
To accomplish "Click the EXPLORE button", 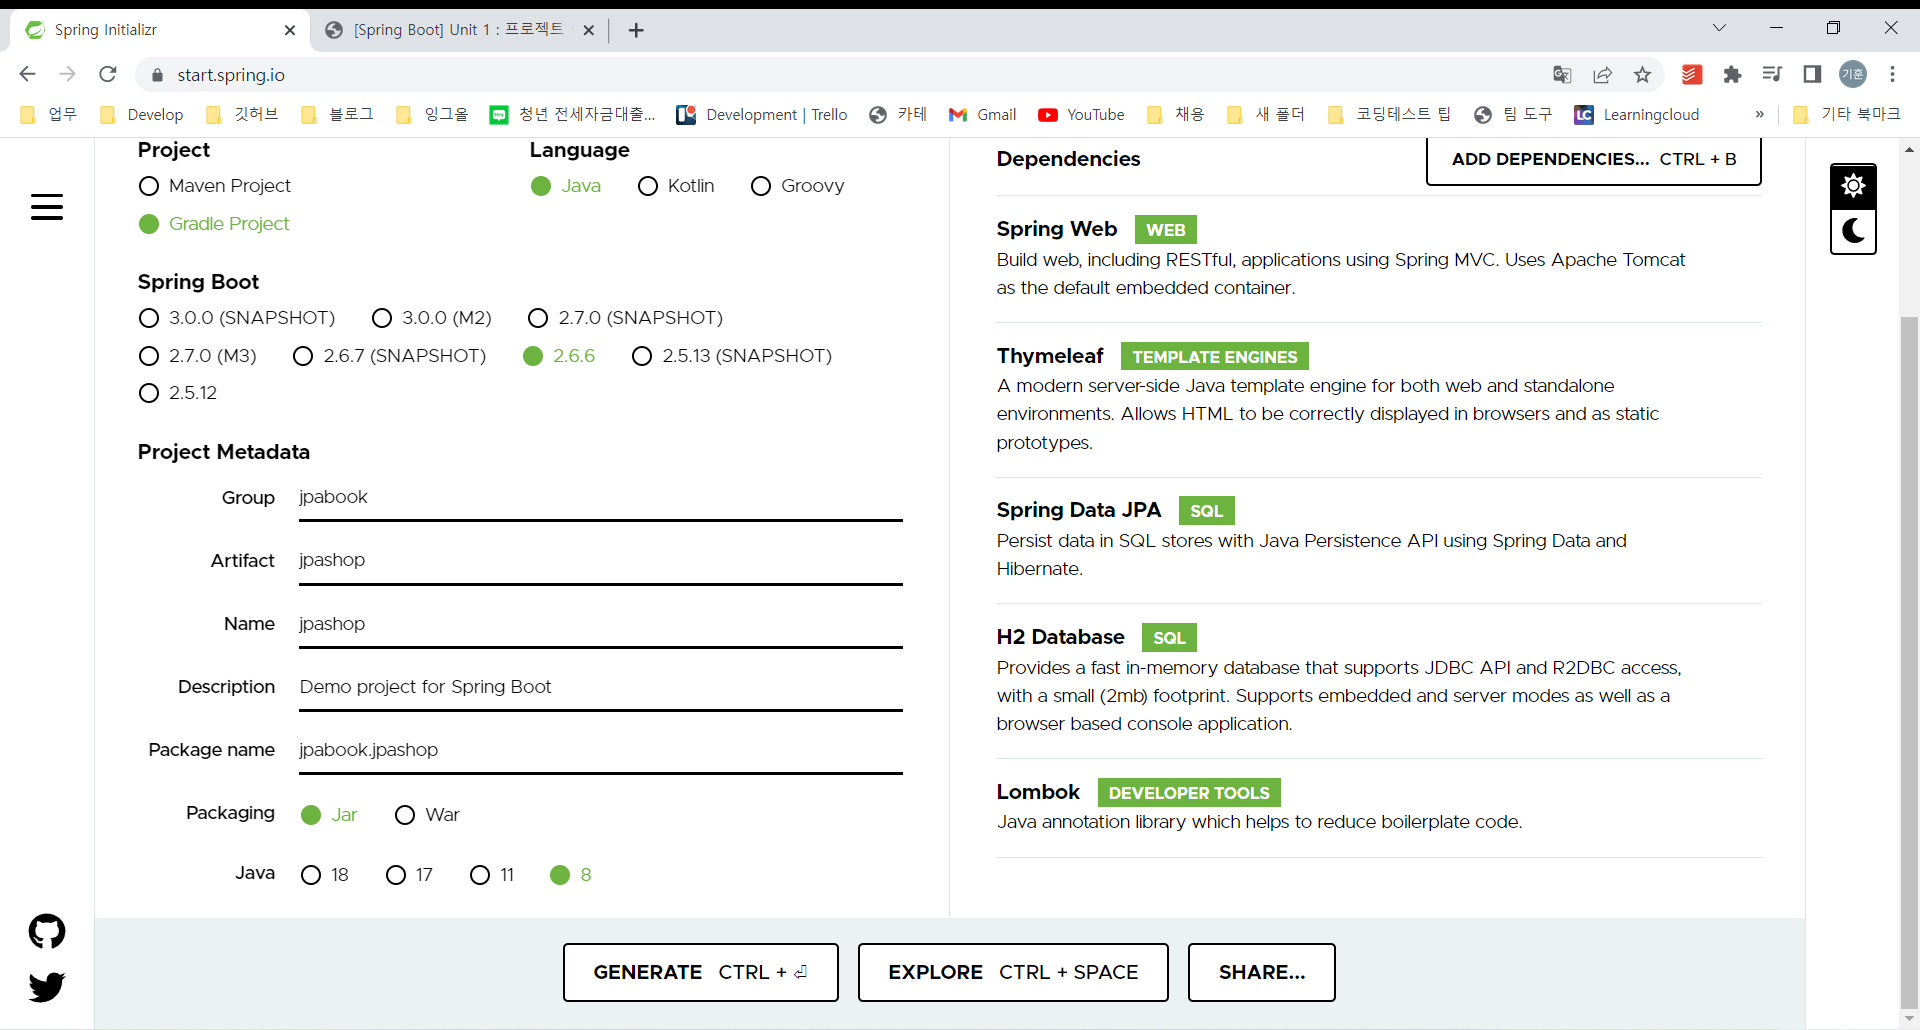I will coord(1013,972).
